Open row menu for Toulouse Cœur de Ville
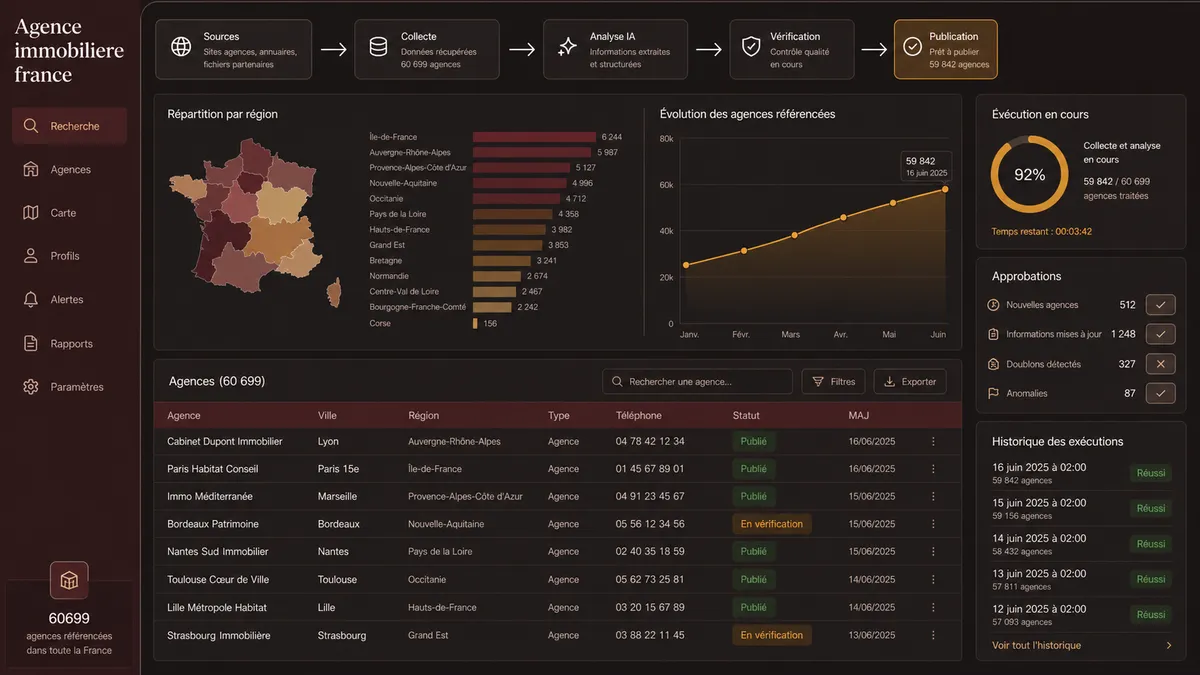 (933, 579)
